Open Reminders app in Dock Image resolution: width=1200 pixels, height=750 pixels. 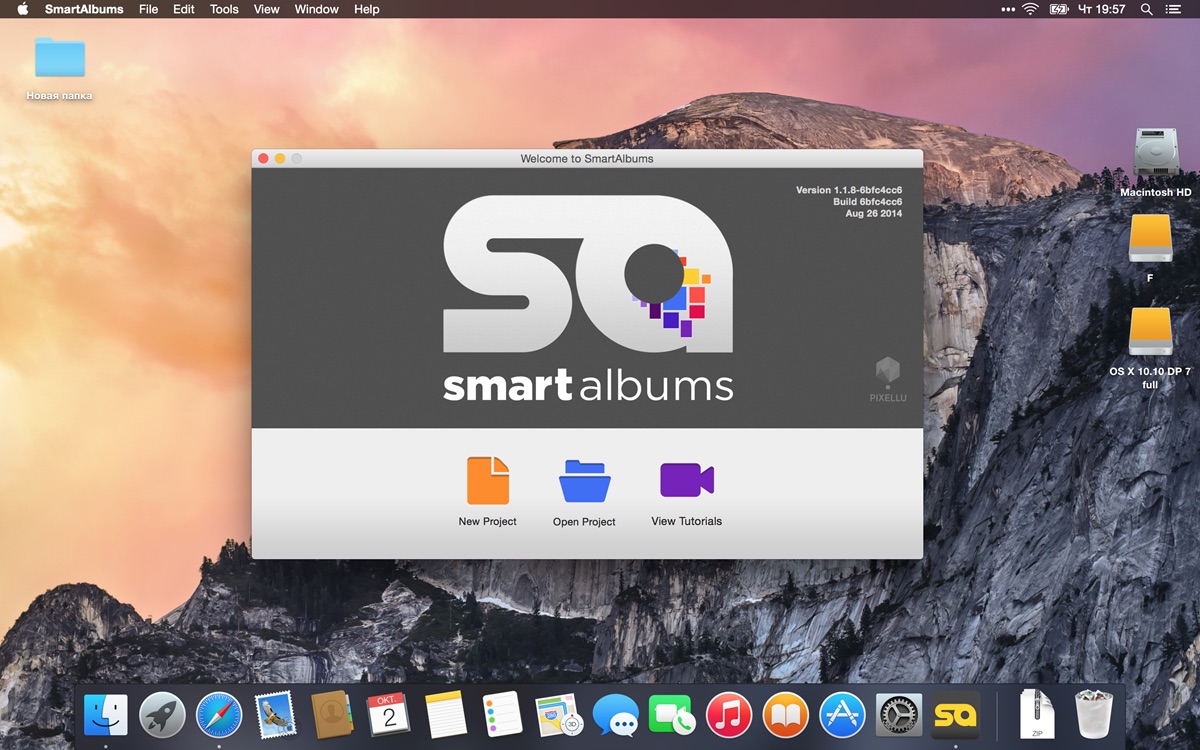click(x=502, y=715)
